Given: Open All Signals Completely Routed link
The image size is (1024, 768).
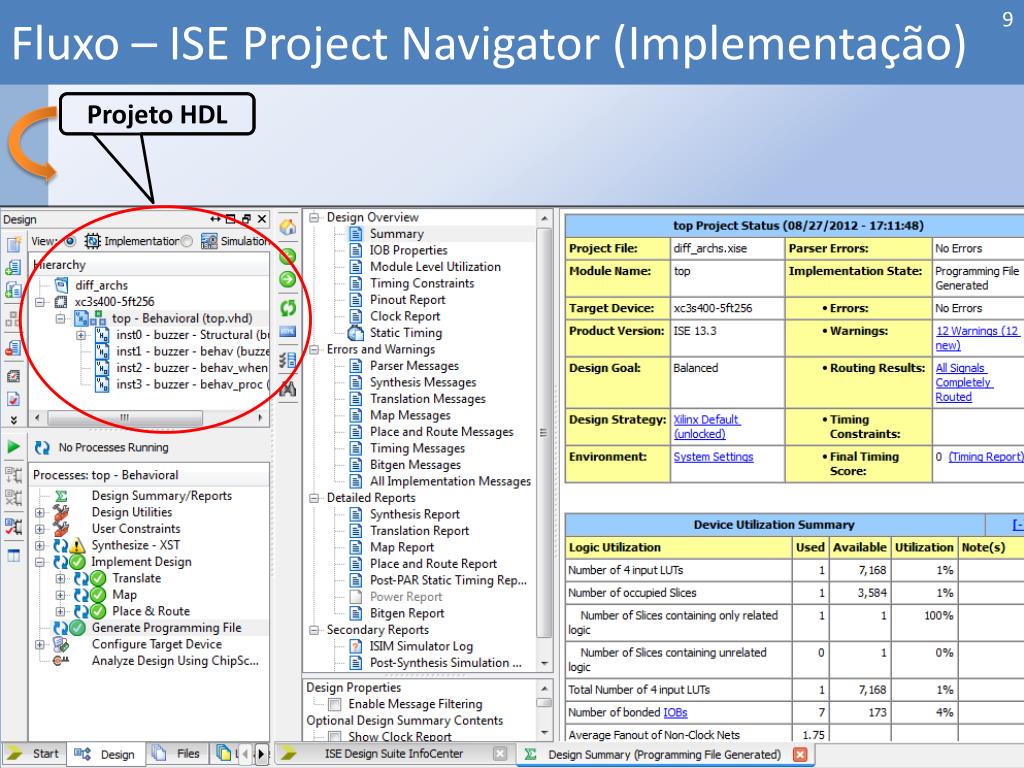Looking at the screenshot, I should point(964,383).
